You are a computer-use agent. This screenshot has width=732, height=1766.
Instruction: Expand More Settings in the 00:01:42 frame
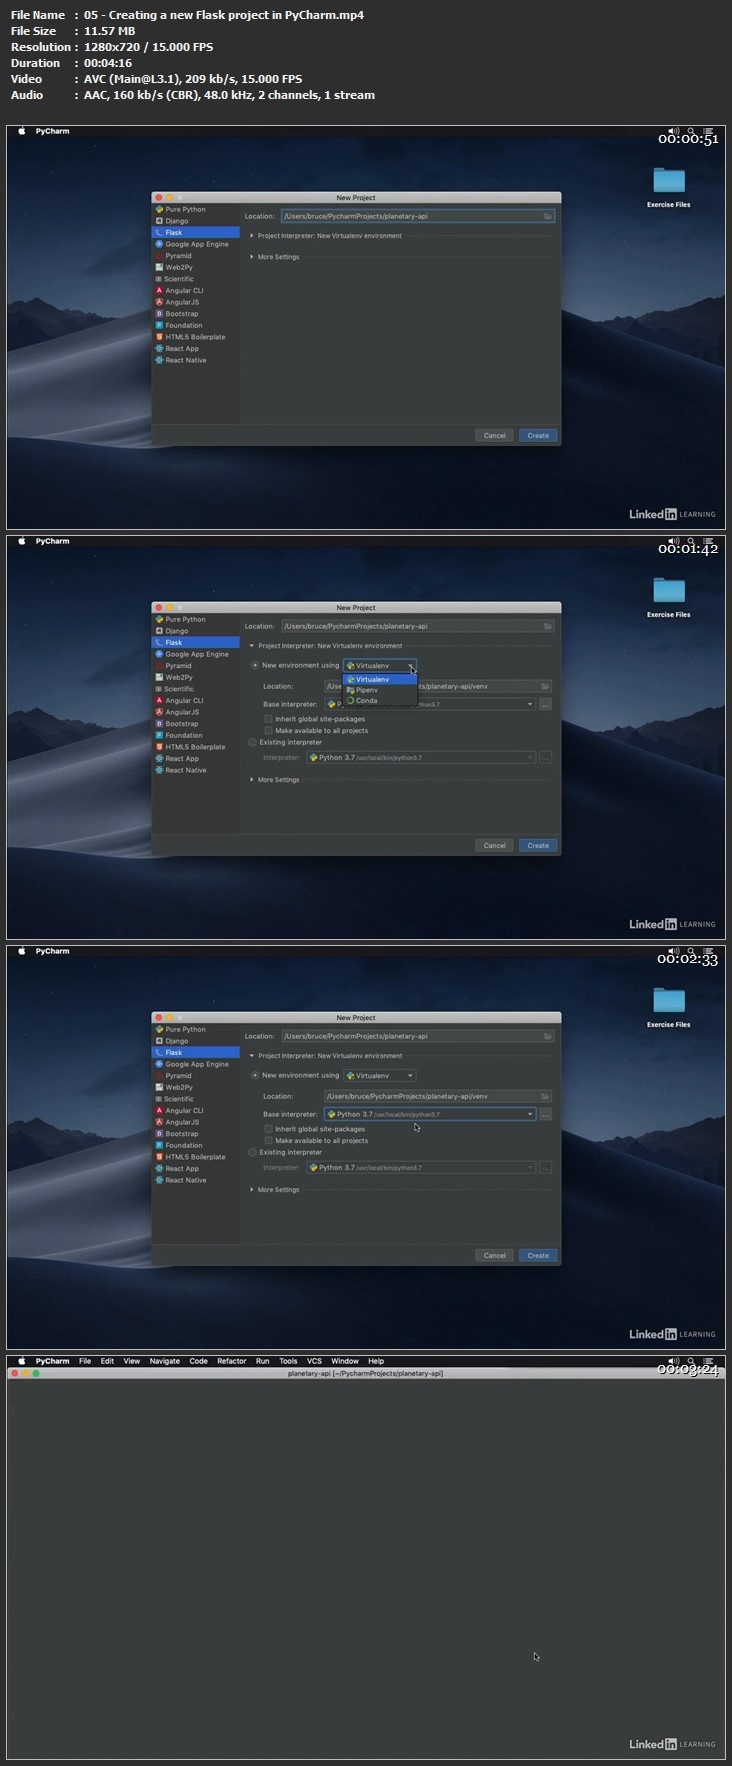pos(252,780)
